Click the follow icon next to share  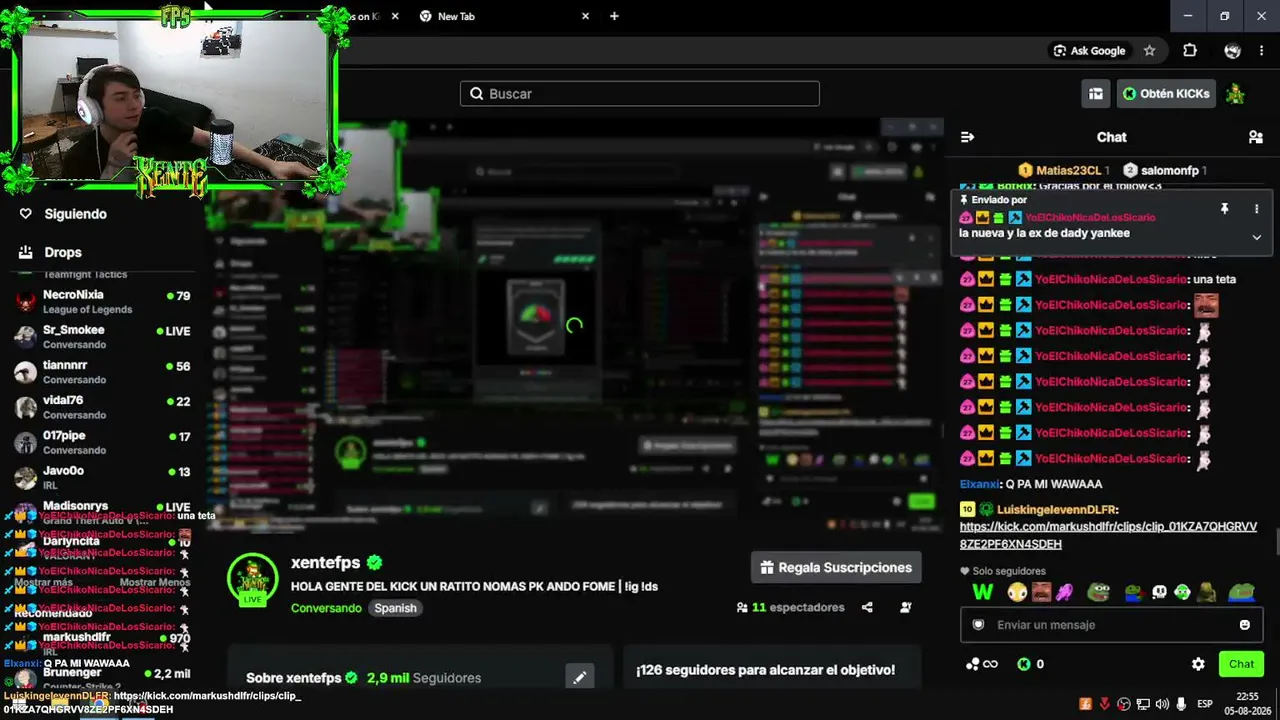905,607
